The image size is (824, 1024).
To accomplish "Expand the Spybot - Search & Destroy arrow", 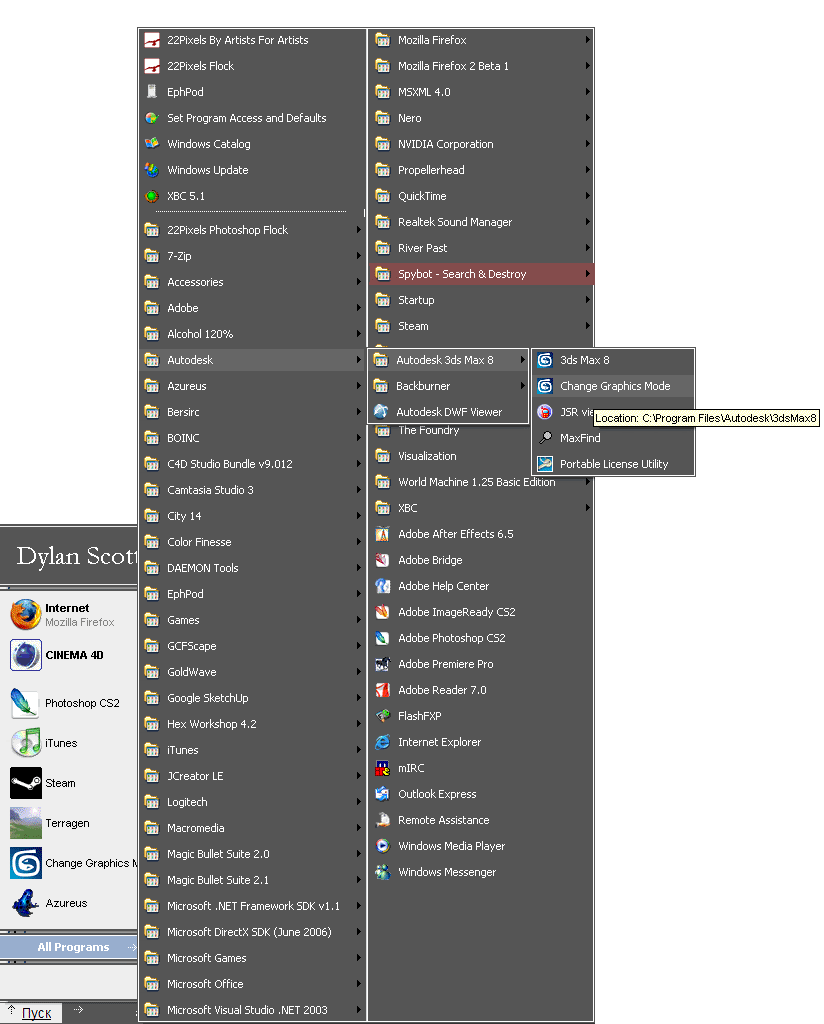I will [588, 274].
